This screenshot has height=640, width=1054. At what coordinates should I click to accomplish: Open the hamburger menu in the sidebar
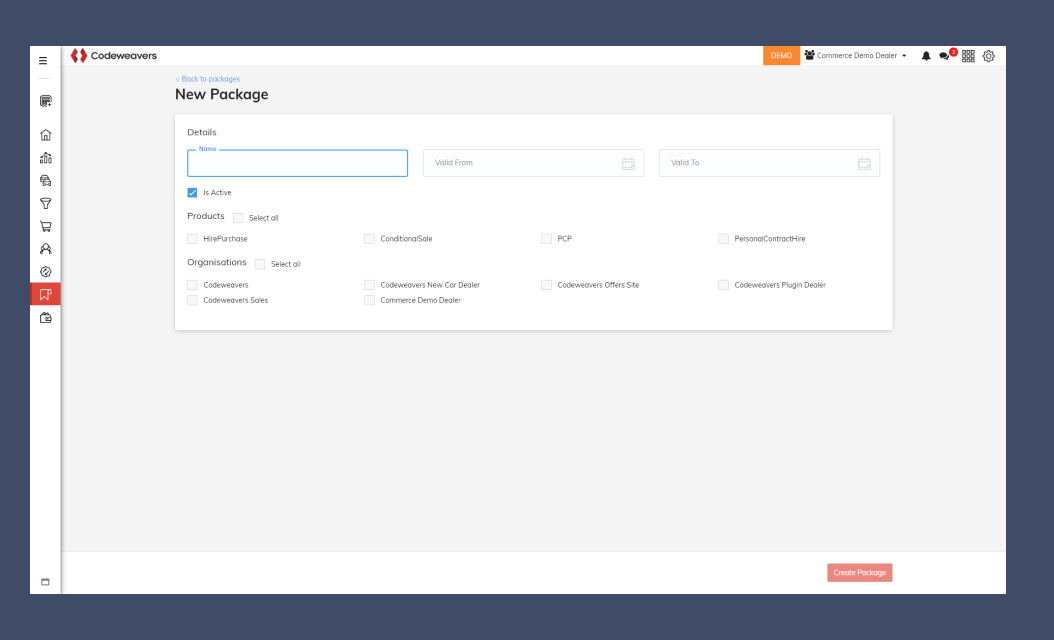point(43,61)
